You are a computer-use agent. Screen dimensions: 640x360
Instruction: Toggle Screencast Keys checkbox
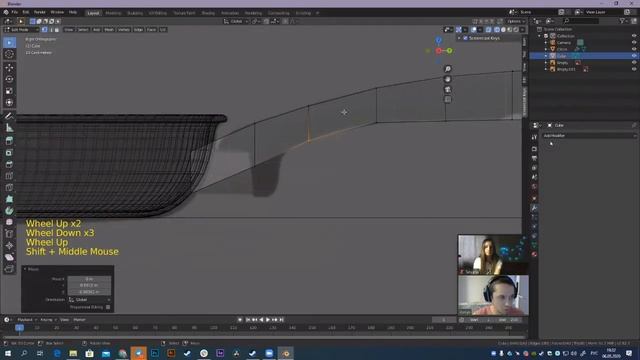[x=465, y=38]
